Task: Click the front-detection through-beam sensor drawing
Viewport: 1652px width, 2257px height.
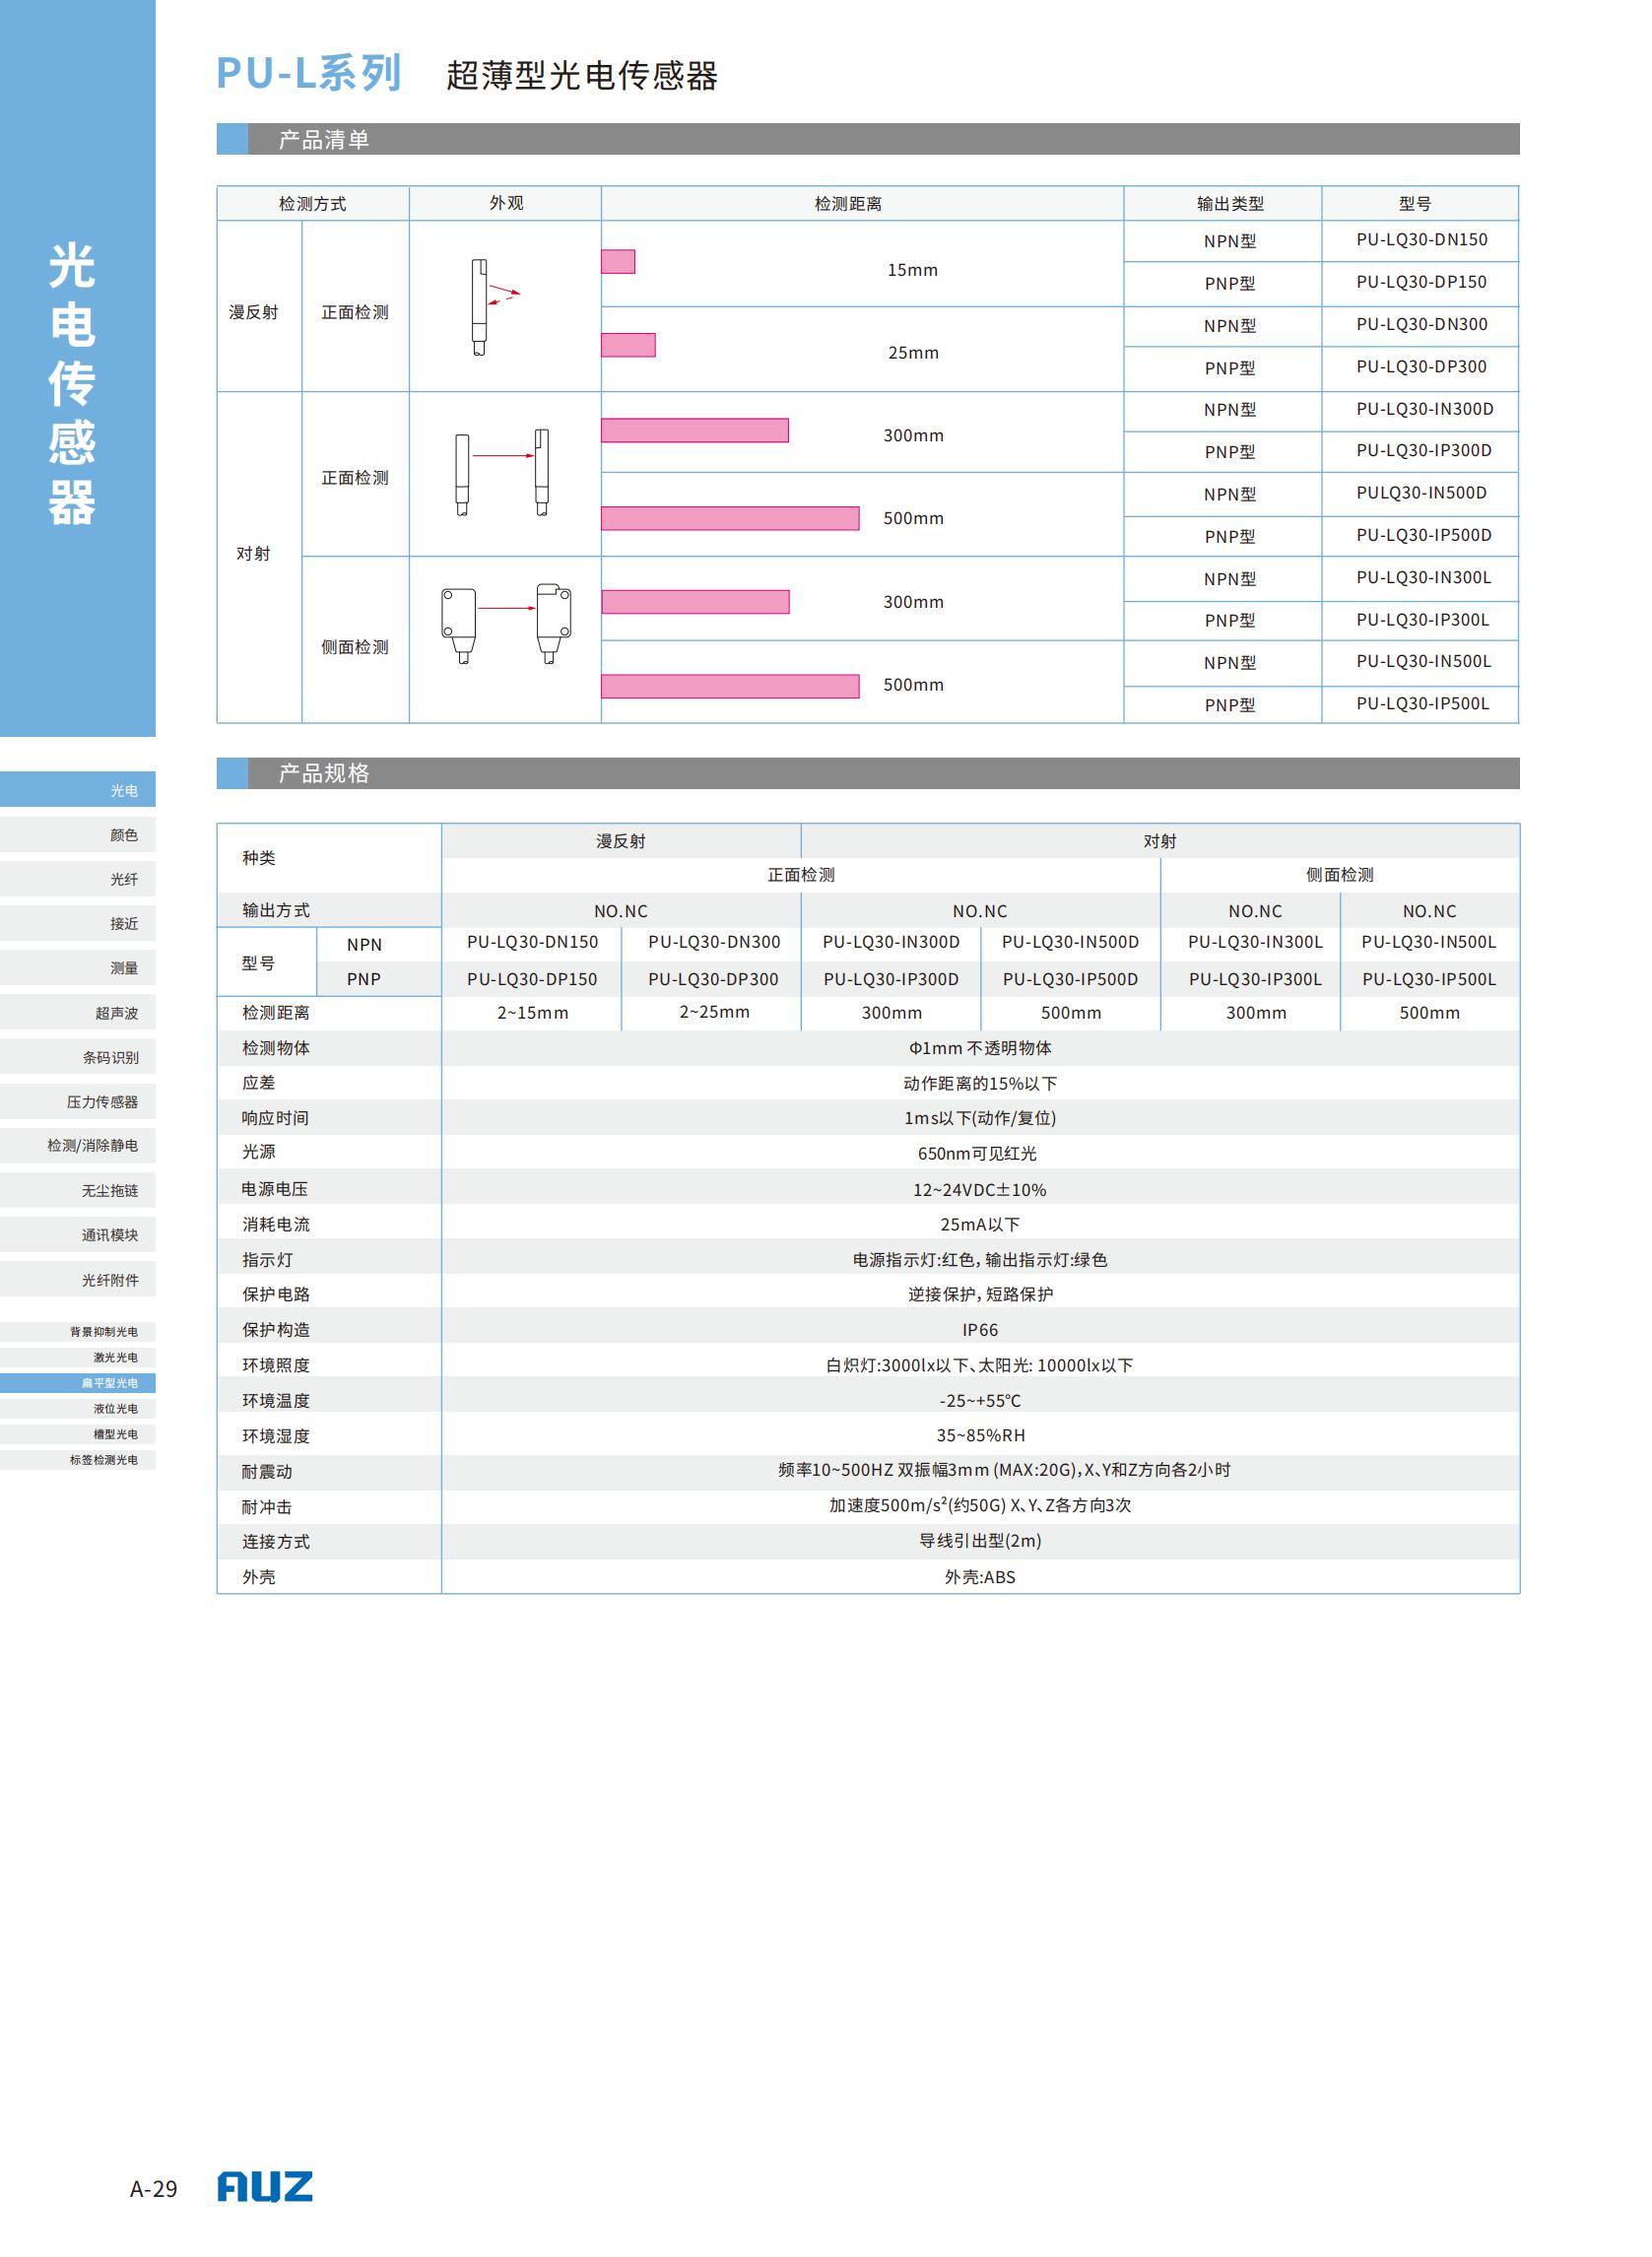Action: click(502, 473)
